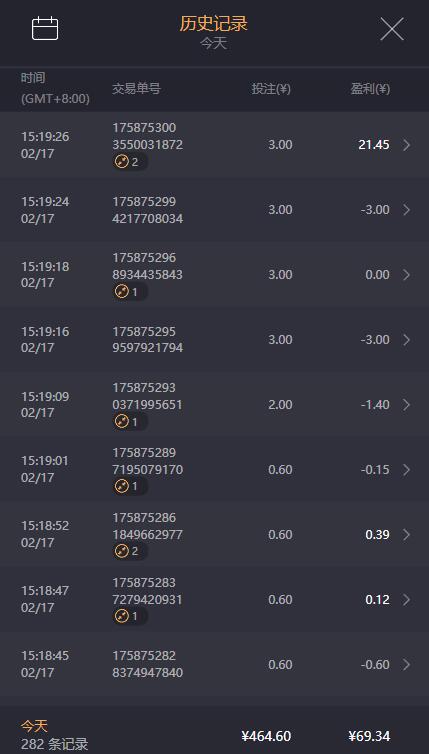Click the 盈利(¥) column header

pyautogui.click(x=370, y=89)
